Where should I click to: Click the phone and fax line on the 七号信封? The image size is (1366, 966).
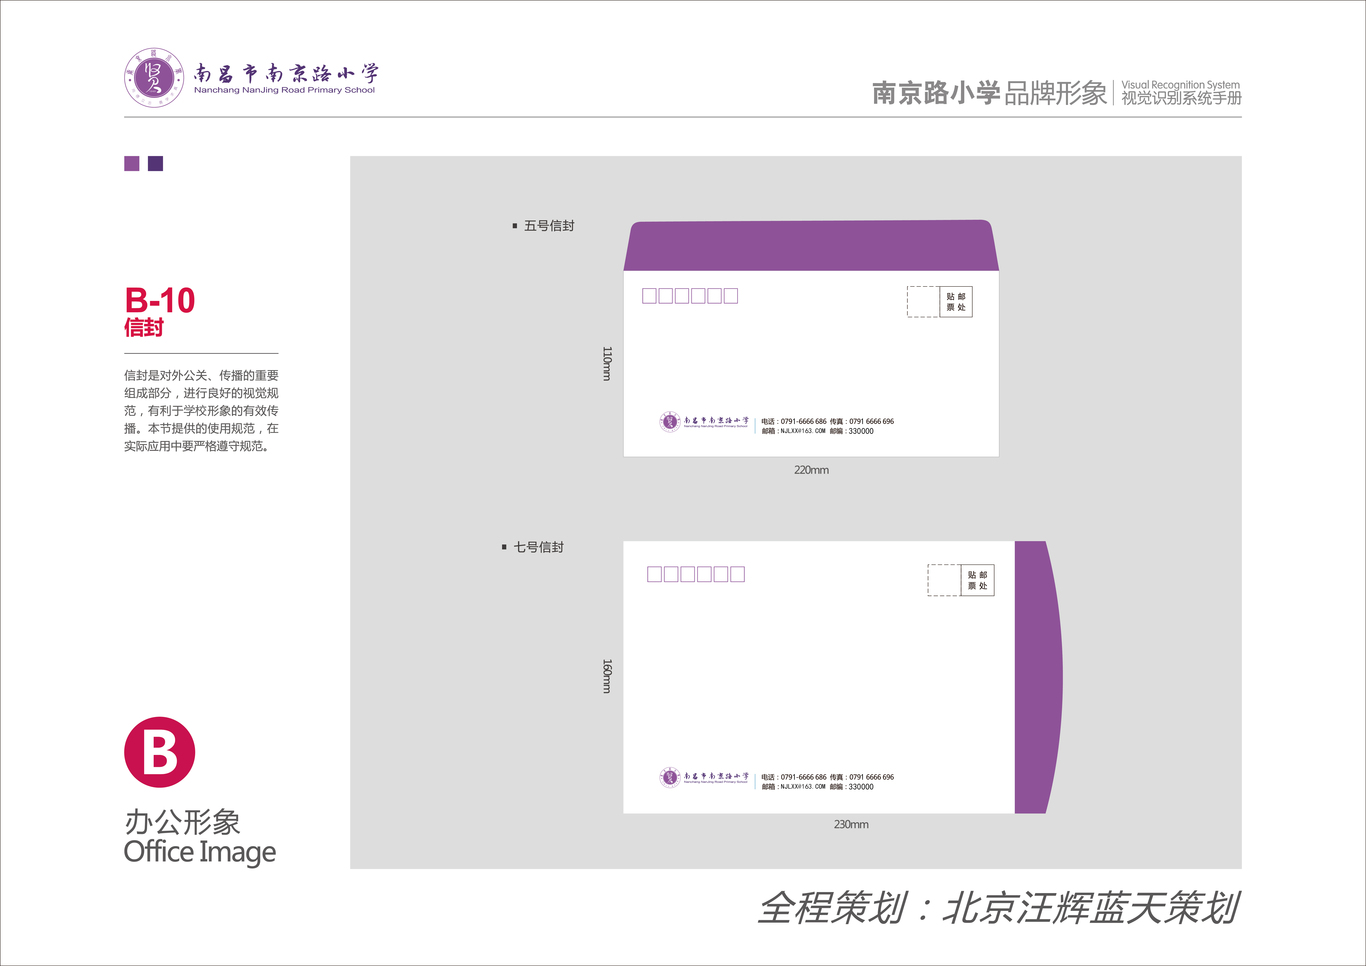tap(827, 777)
